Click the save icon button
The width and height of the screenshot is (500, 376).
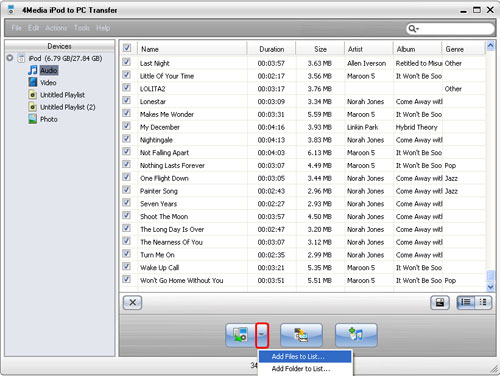tap(440, 303)
